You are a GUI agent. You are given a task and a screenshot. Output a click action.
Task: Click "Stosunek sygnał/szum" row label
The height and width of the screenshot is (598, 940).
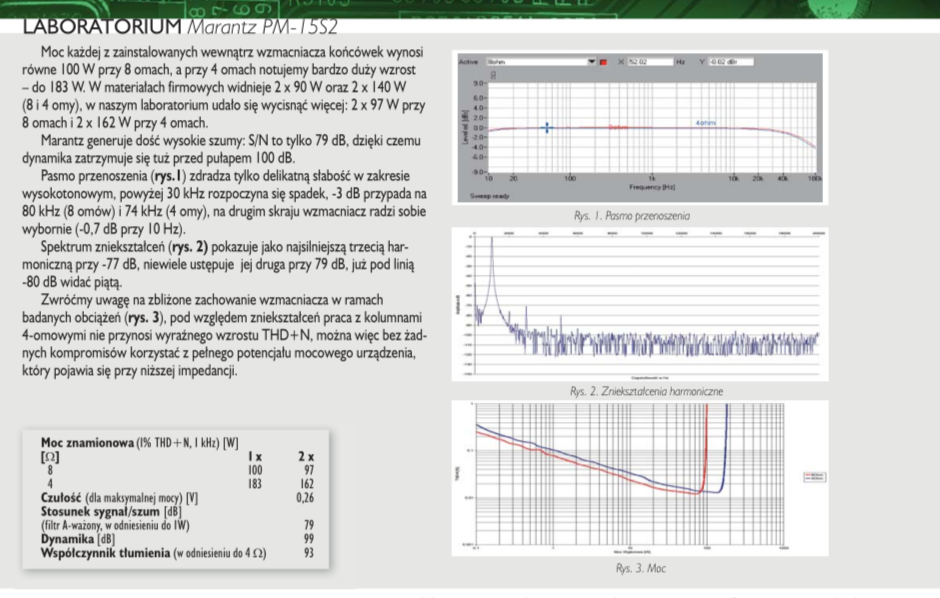[x=100, y=512]
